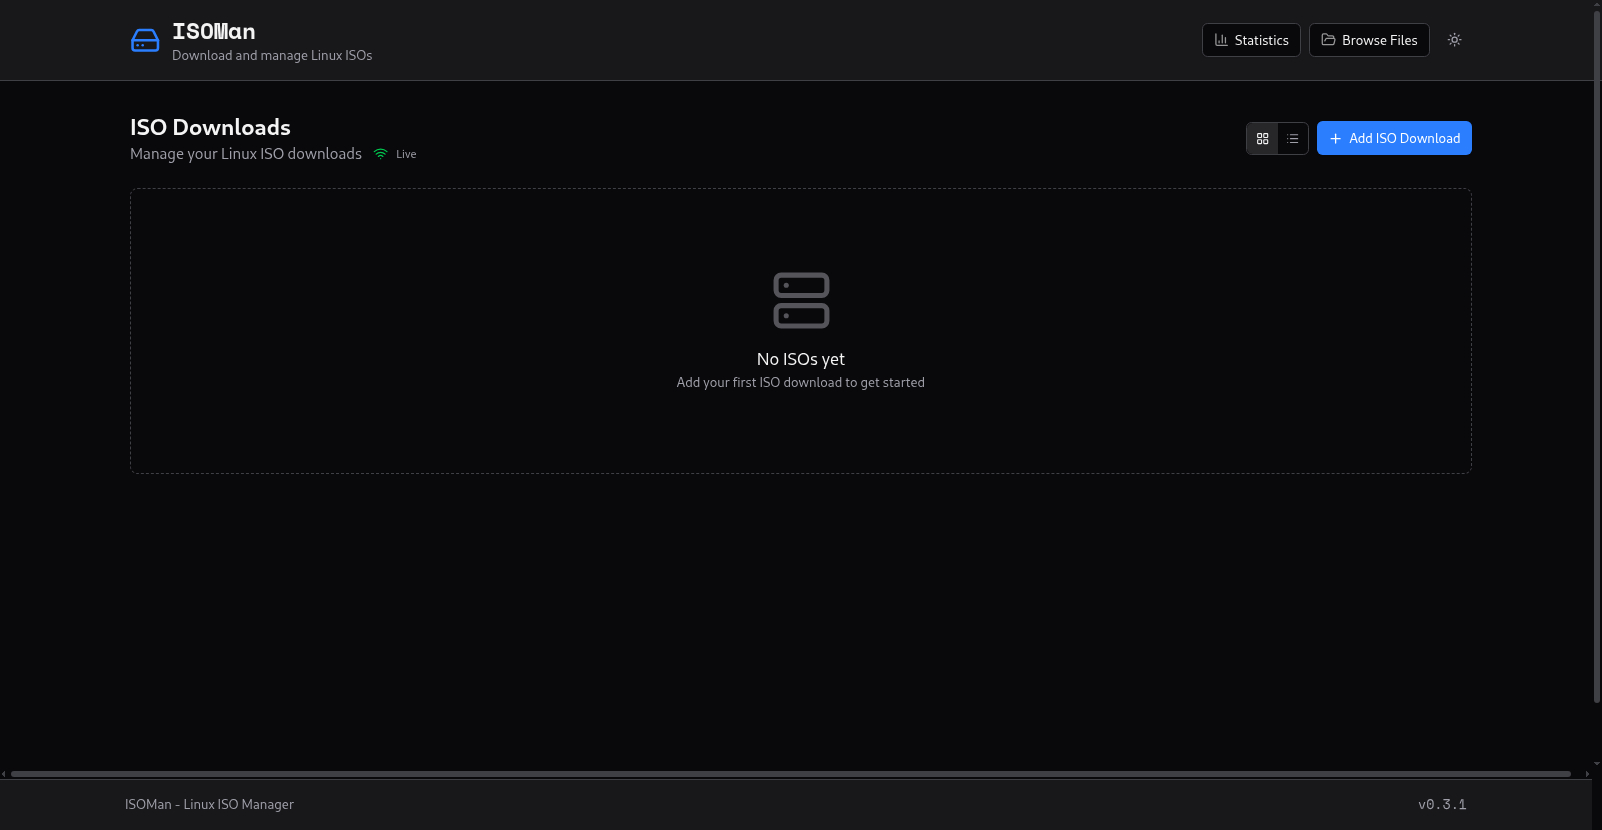Click the folder icon in Browse Files
Screen dimensions: 1602x830
pyautogui.click(x=1328, y=40)
